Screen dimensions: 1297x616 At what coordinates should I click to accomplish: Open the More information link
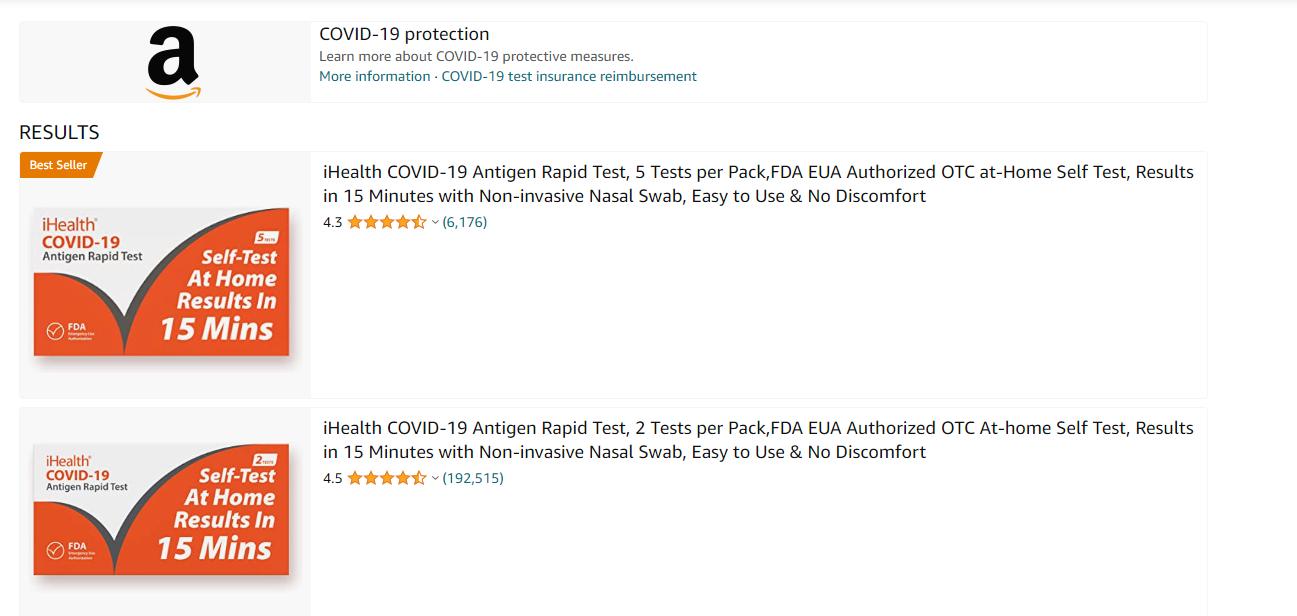[x=374, y=76]
